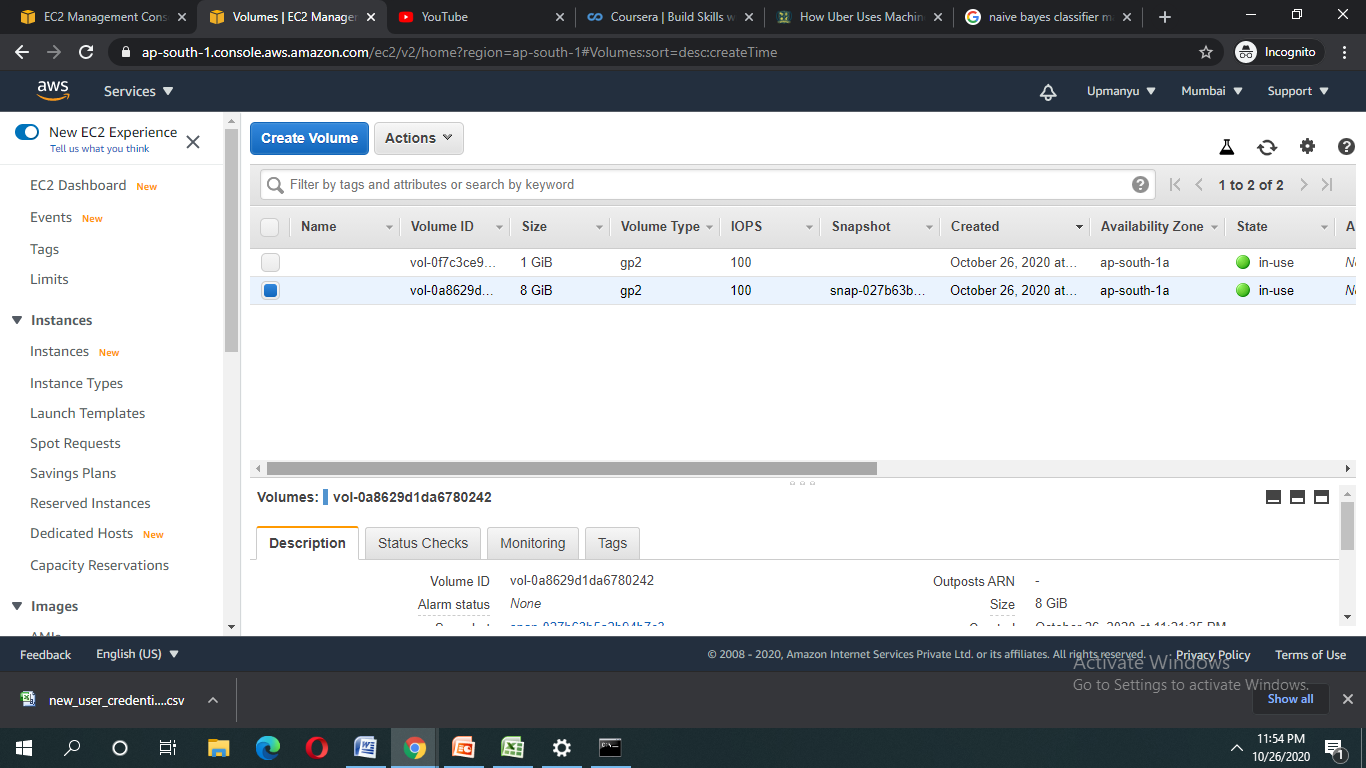
Task: Go to the previous results page
Action: 1199,184
